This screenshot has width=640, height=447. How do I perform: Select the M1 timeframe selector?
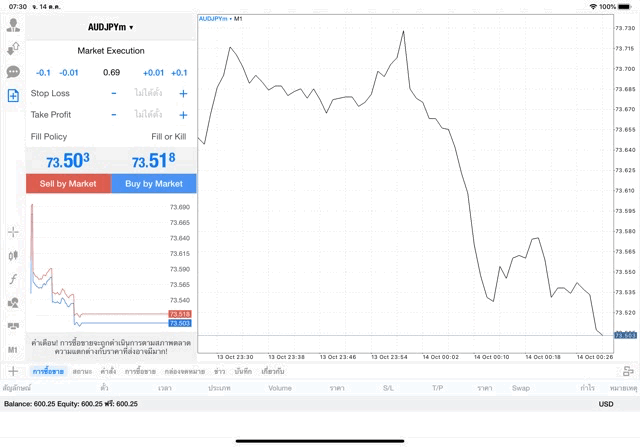[13, 350]
